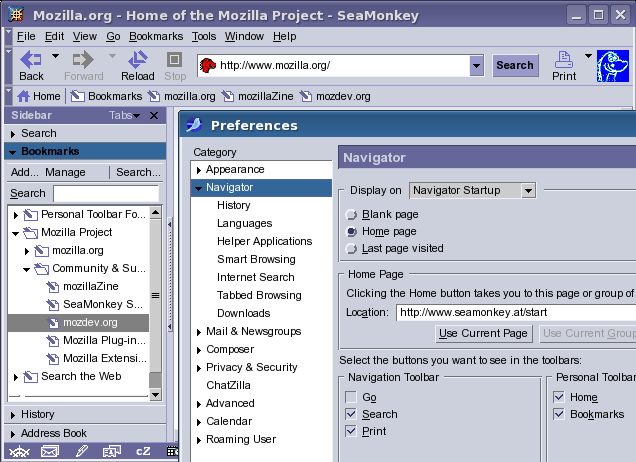Open Mail & Newsgroups via envelope icon
This screenshot has width=636, height=462.
(x=50, y=451)
